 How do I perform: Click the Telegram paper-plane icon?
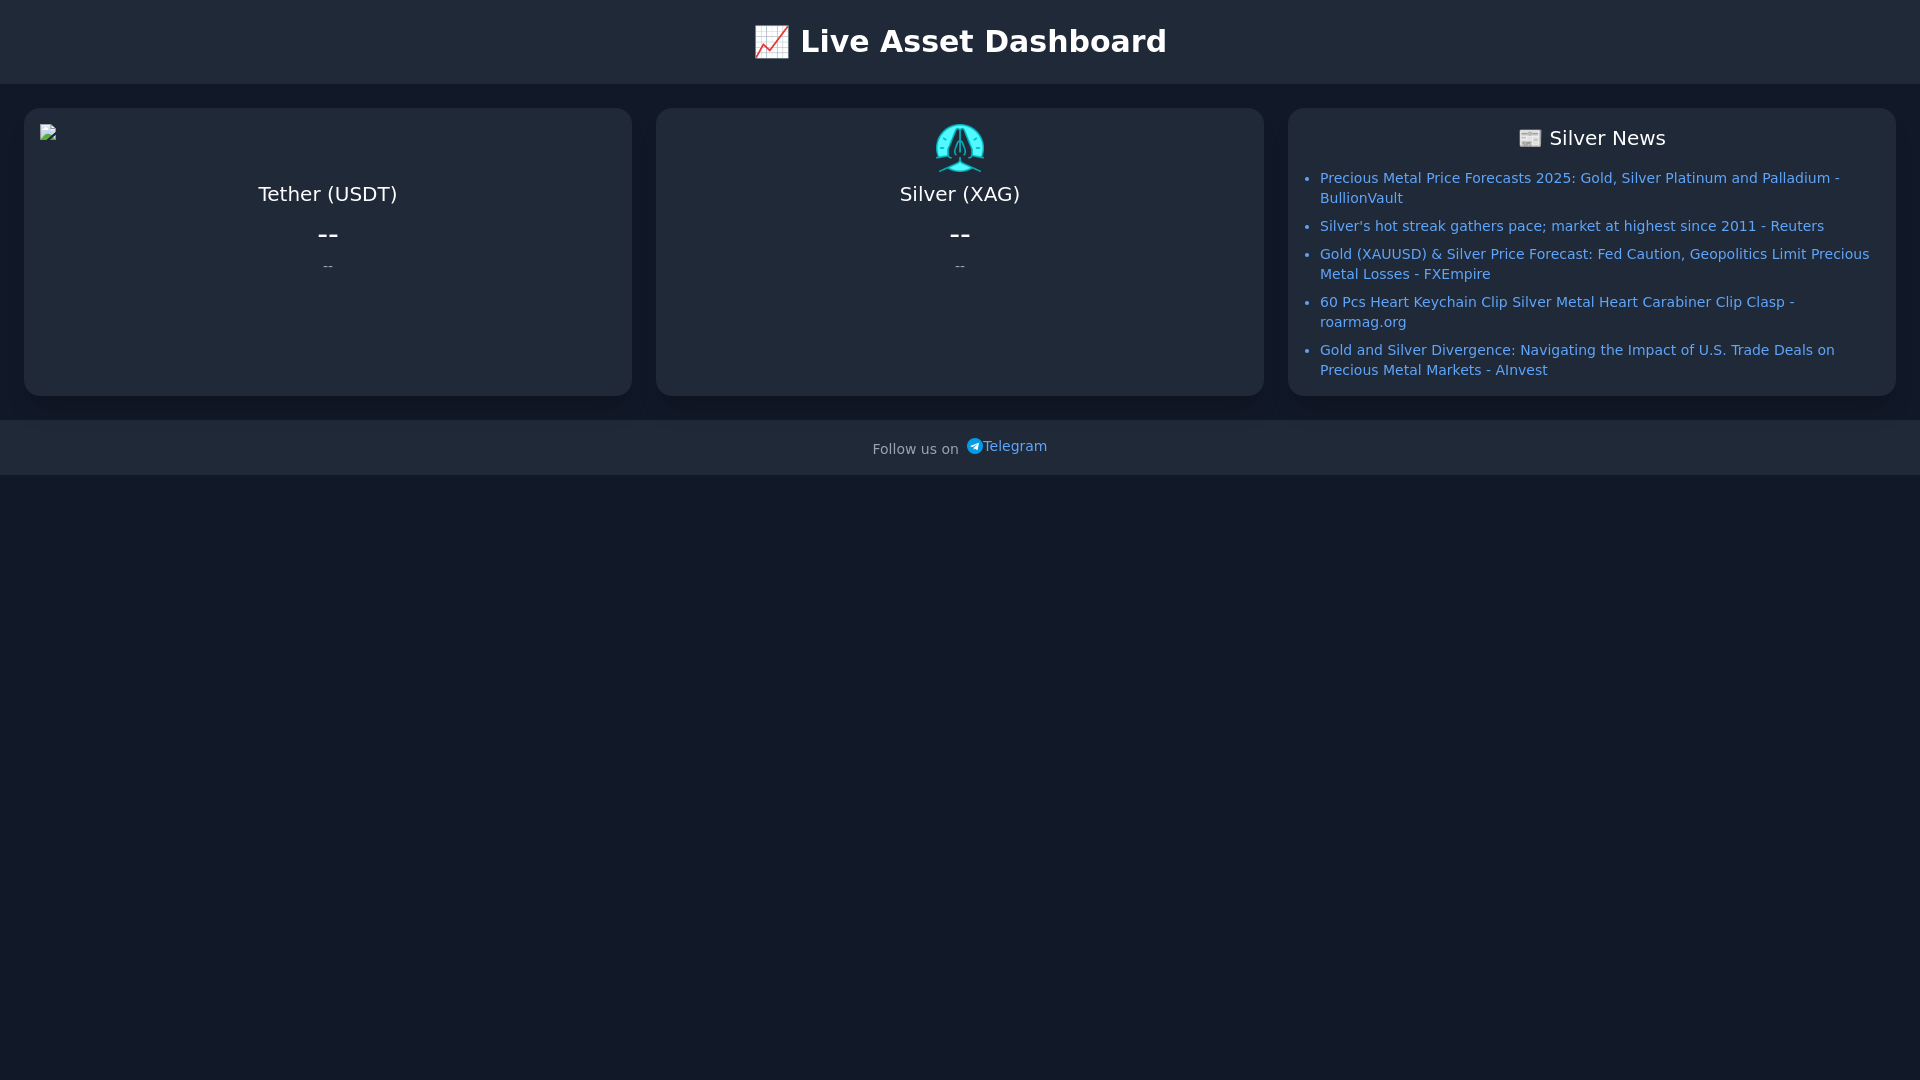coord(975,446)
